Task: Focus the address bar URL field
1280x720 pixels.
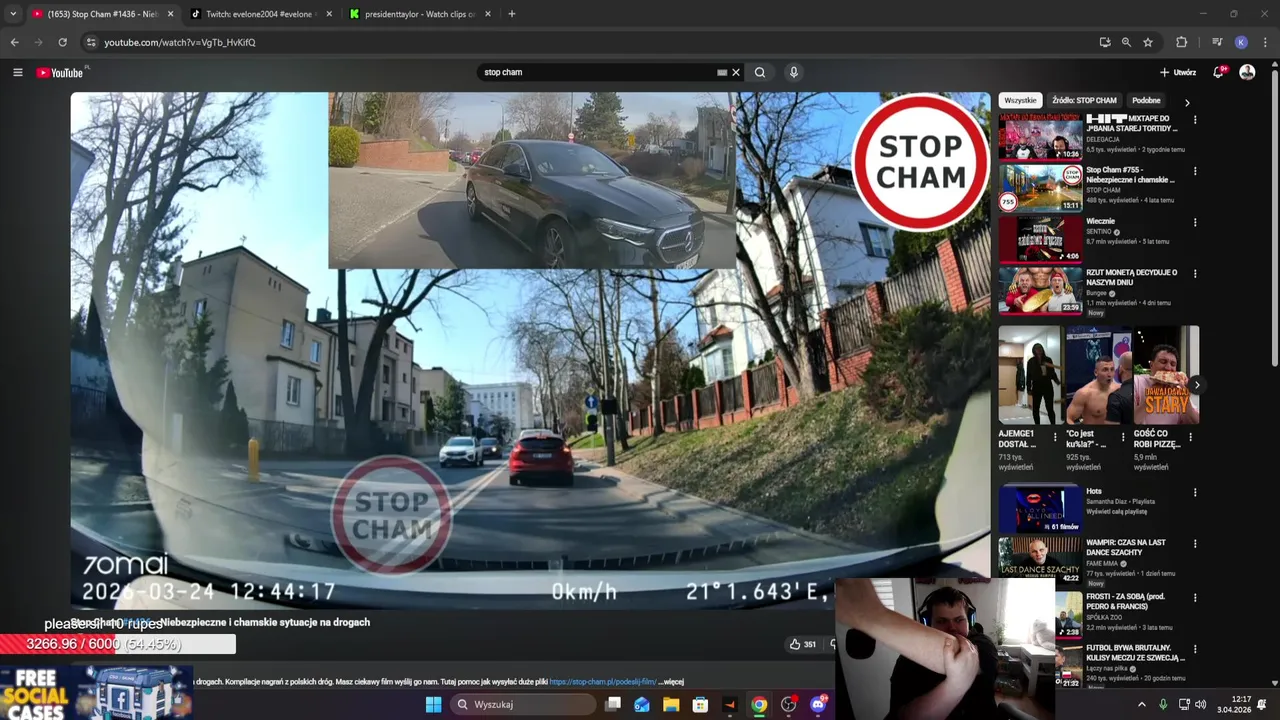Action: 590,42
